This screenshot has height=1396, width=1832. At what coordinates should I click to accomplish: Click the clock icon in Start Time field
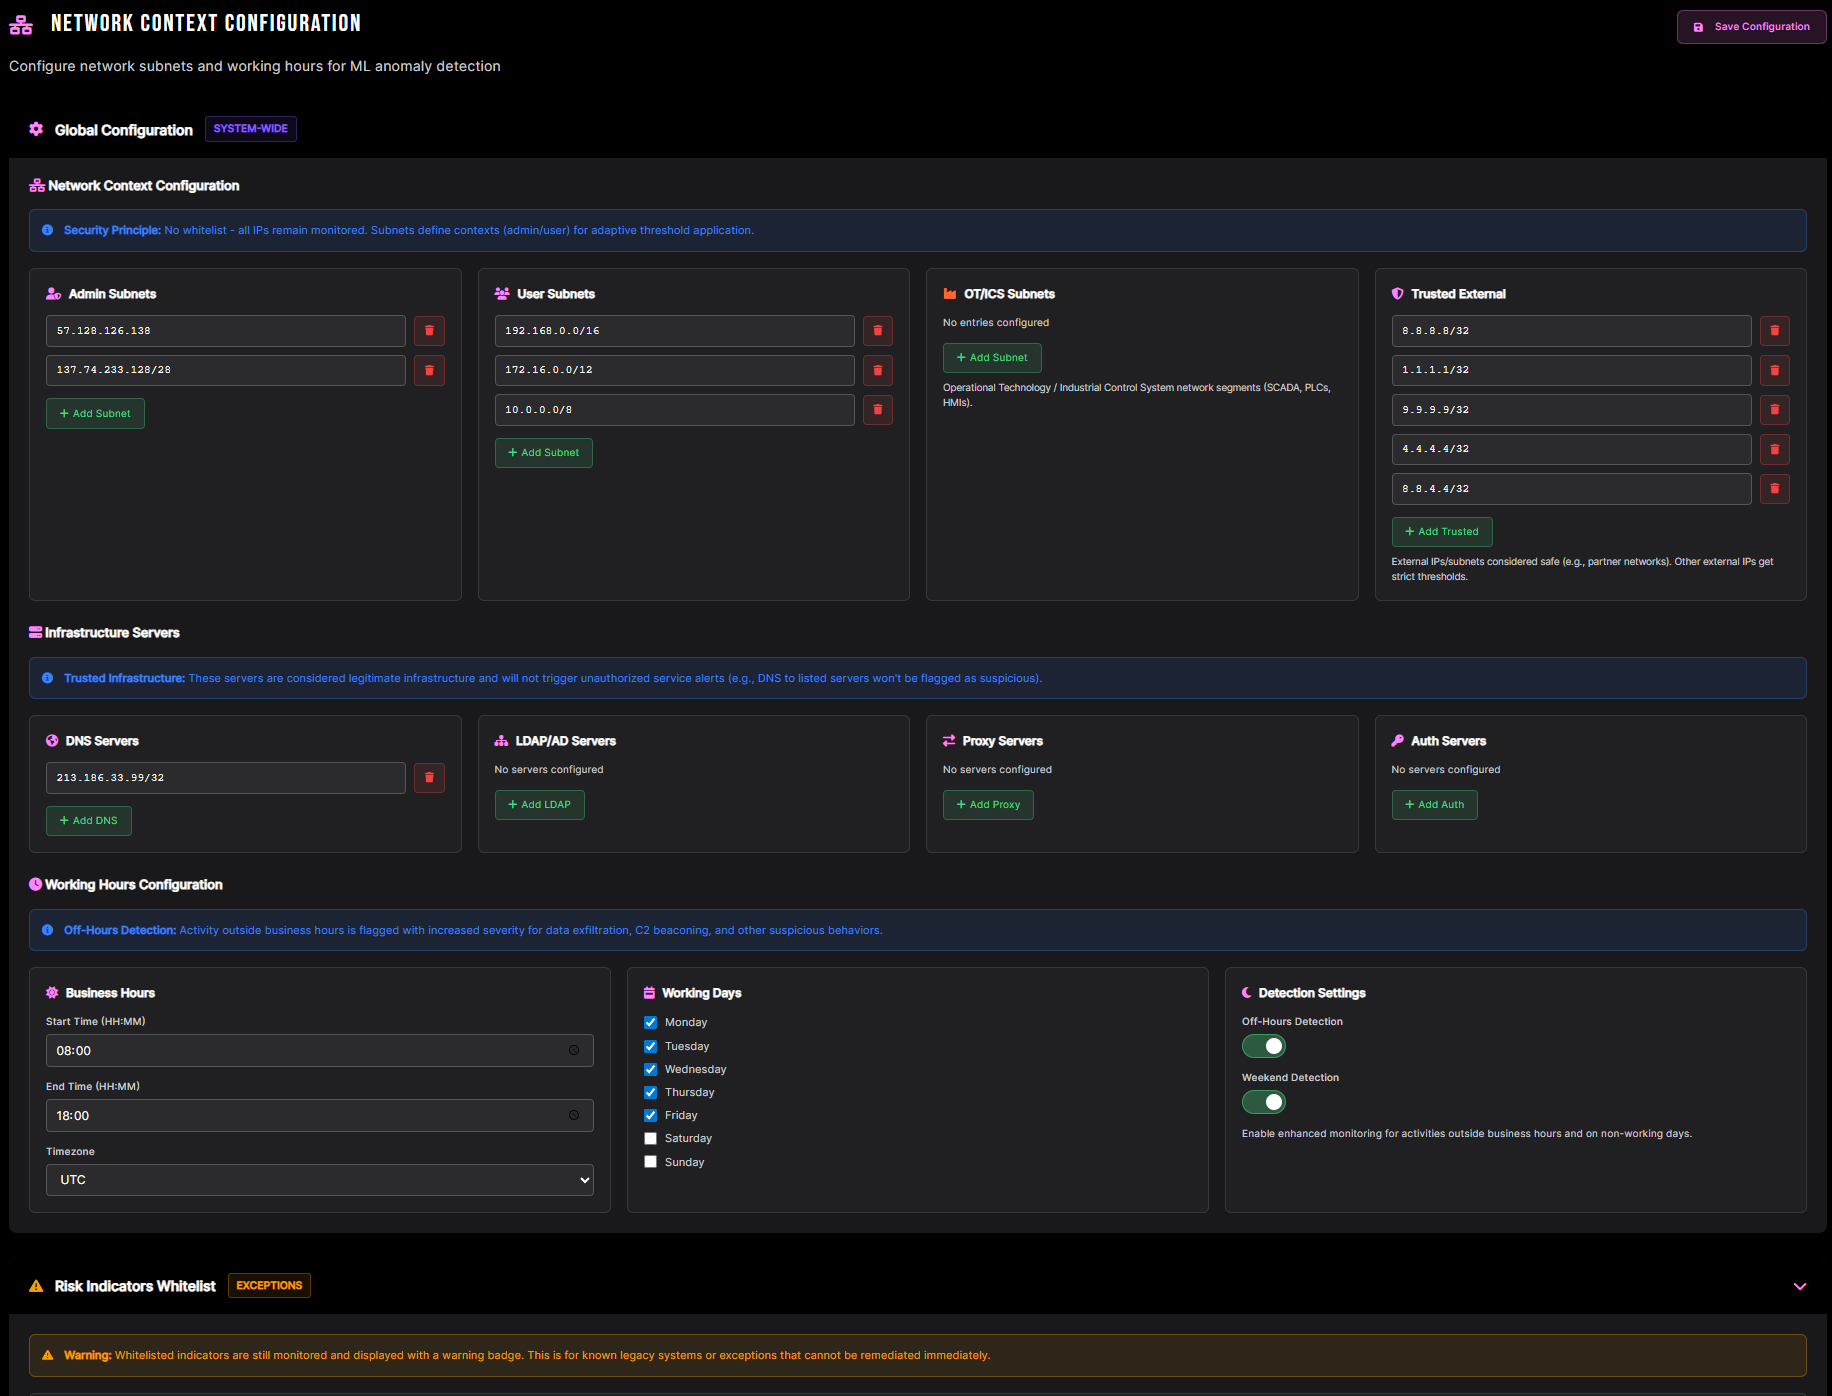pos(573,1050)
